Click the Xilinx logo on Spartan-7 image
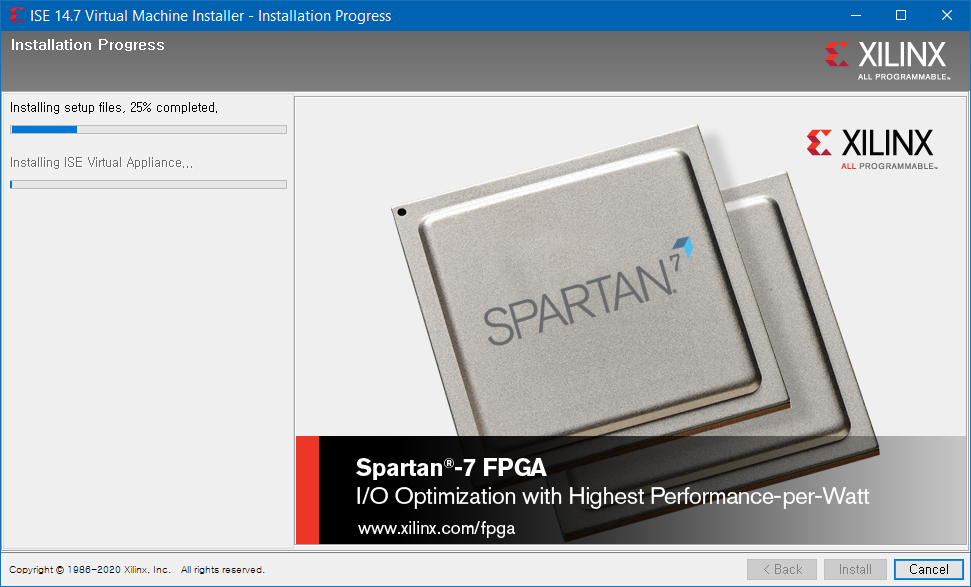The image size is (971, 587). [873, 149]
